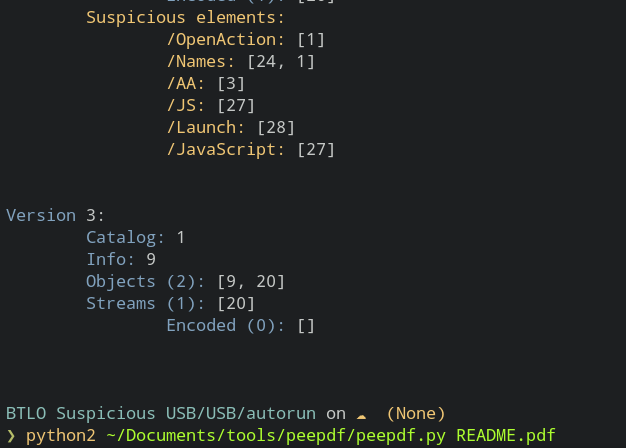Click the cloud icon in the prompt
The height and width of the screenshot is (448, 626).
(361, 416)
